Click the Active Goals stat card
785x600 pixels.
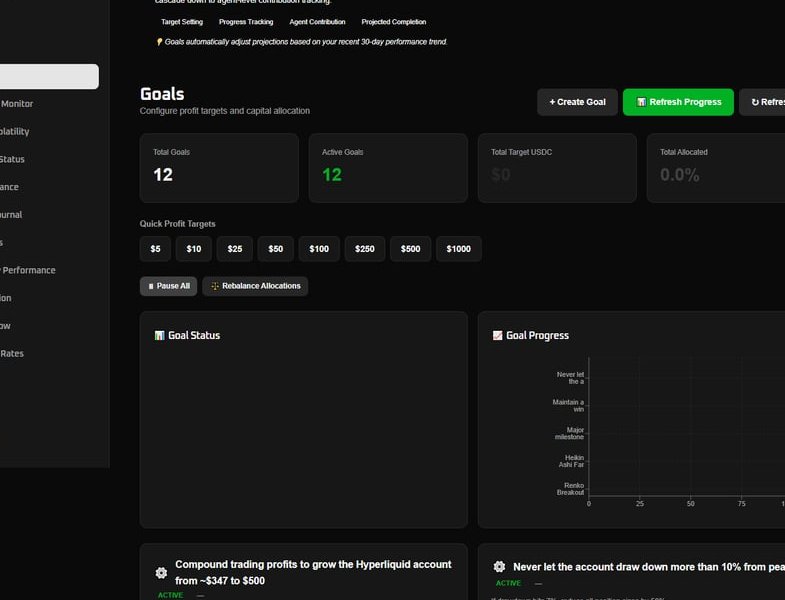coord(387,168)
